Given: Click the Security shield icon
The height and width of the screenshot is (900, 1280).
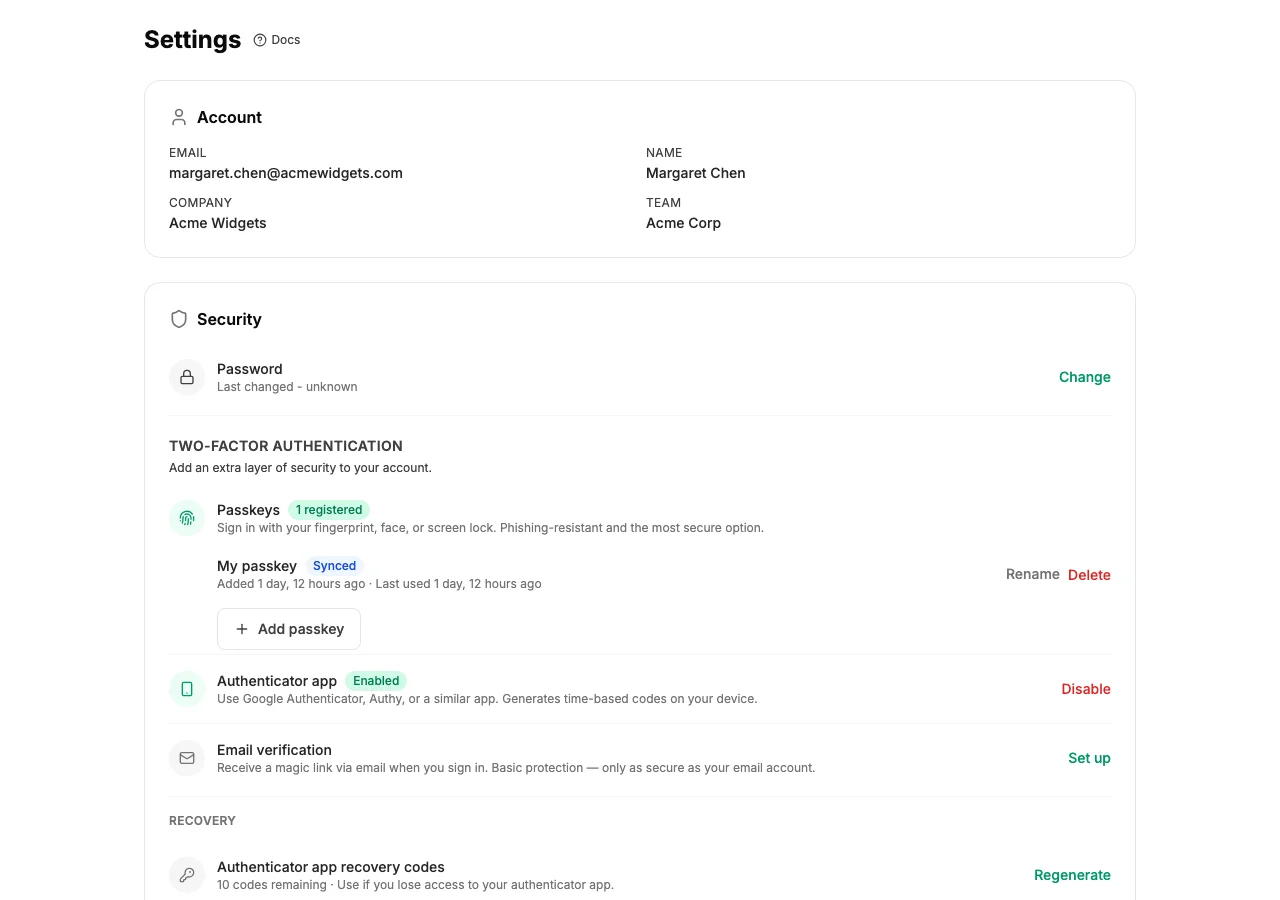Looking at the screenshot, I should pyautogui.click(x=179, y=319).
